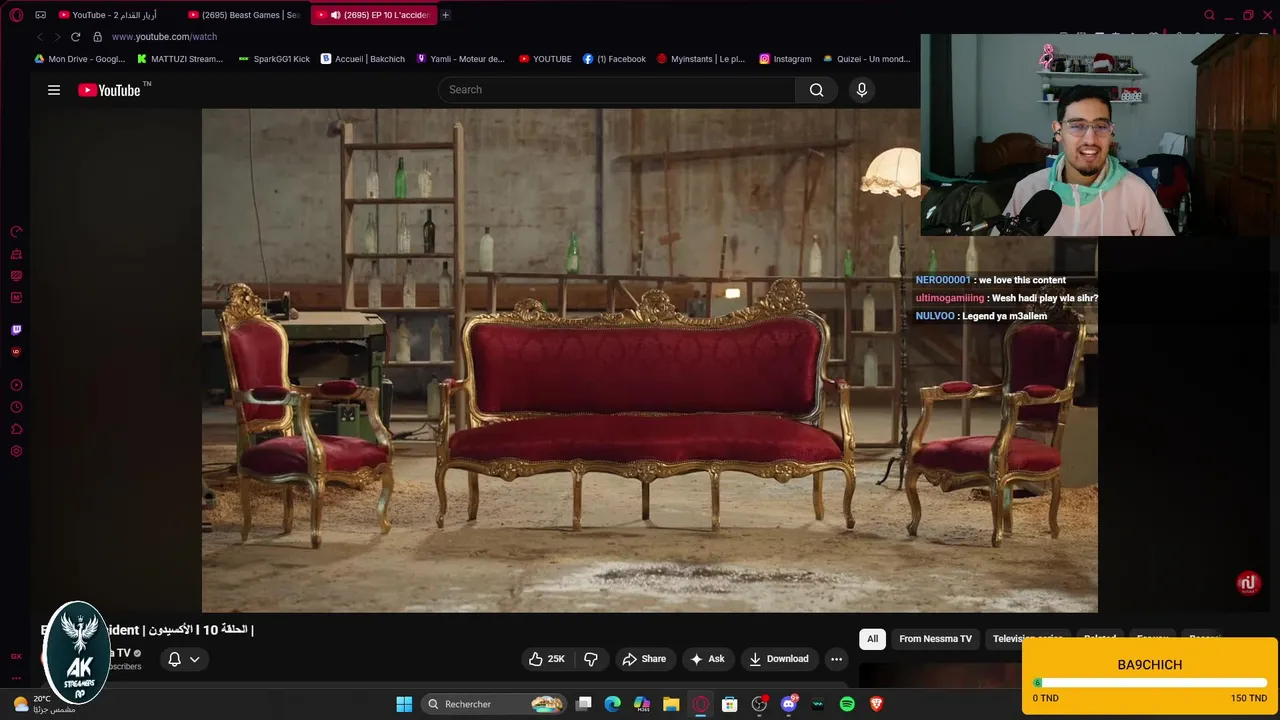Open a new browser tab
Screen dimensions: 1280x720
click(446, 15)
